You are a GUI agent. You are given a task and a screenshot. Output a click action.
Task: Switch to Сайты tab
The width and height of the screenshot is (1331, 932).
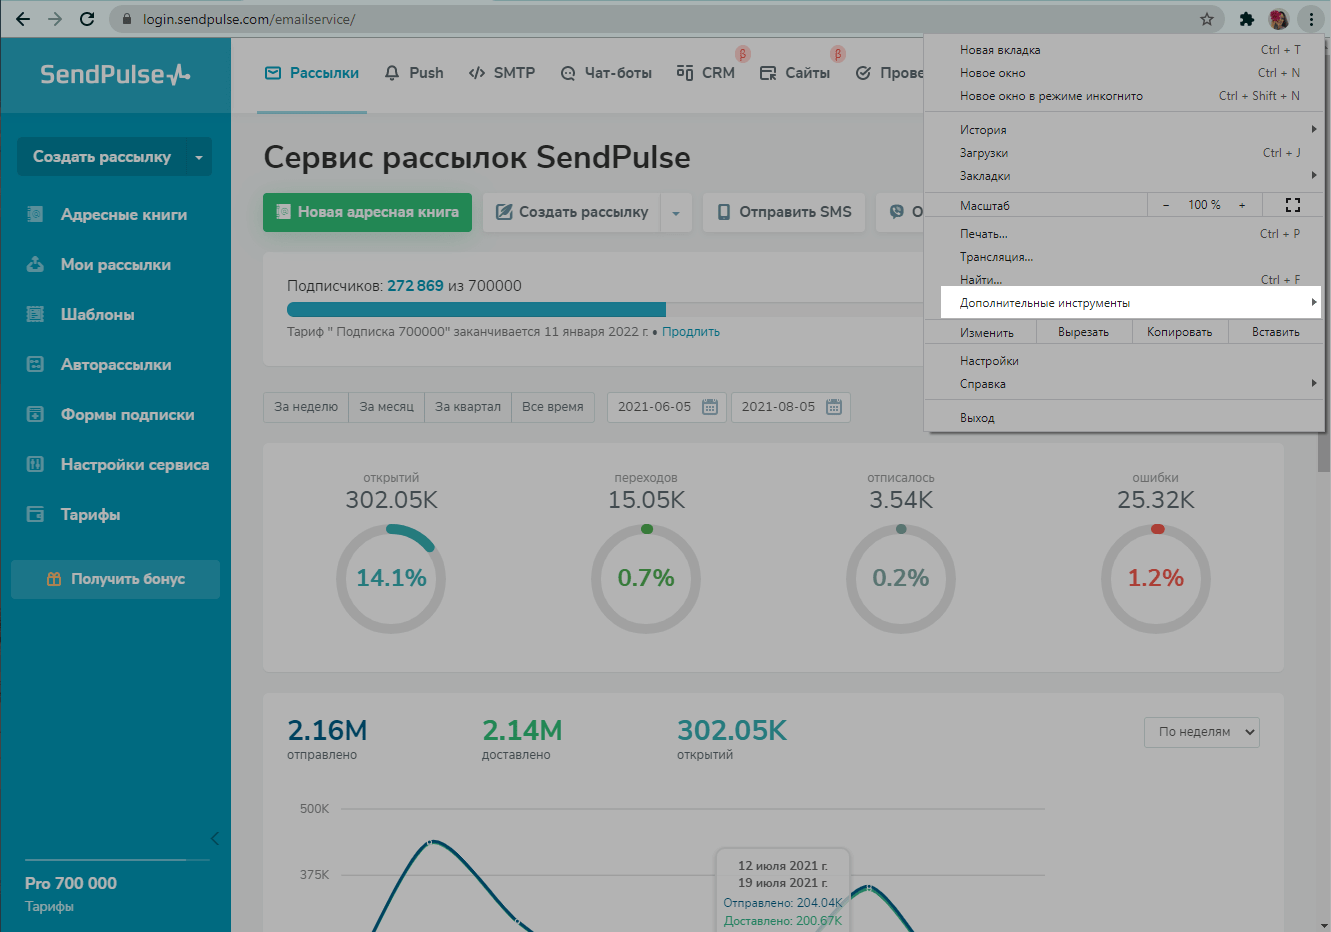tap(795, 73)
